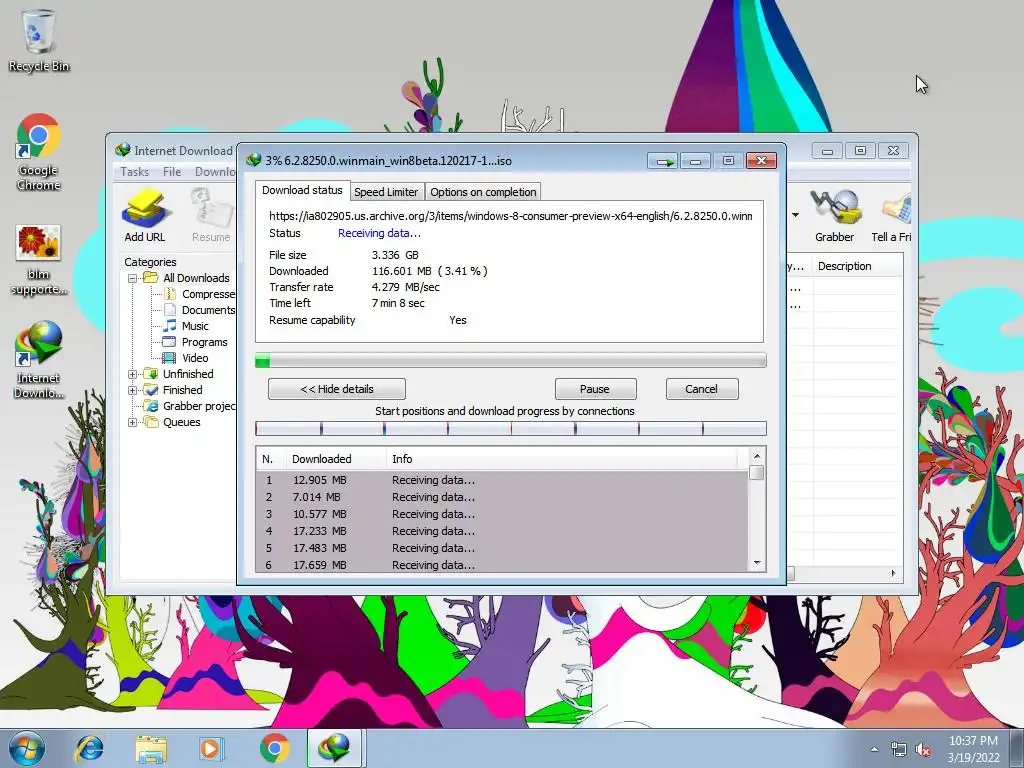Viewport: 1024px width, 768px height.
Task: Expand the Queues tree node
Action: 133,423
